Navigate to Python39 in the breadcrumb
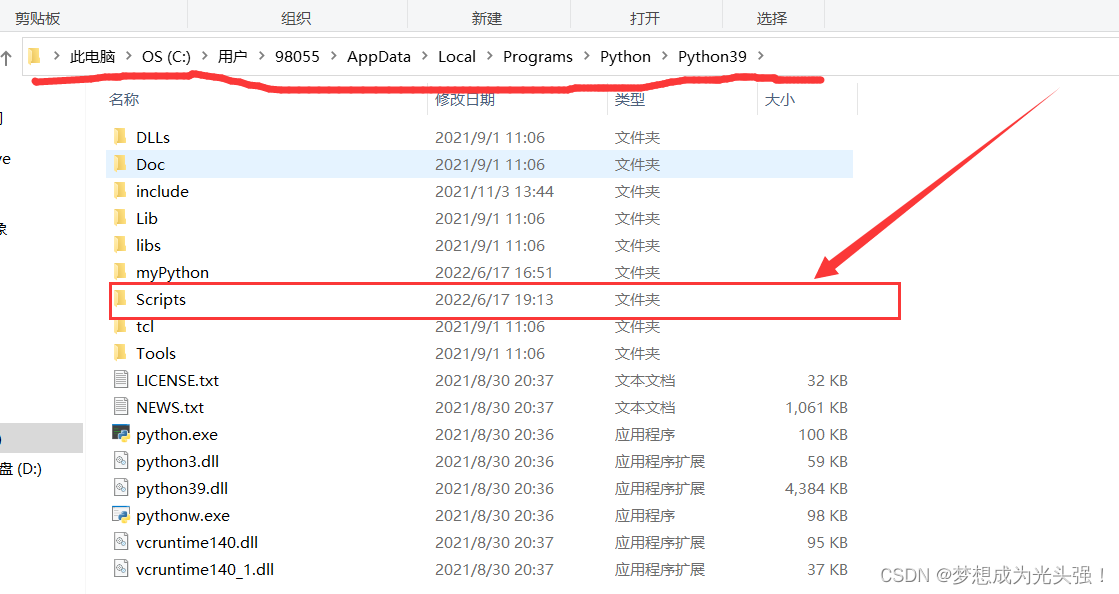The height and width of the screenshot is (594, 1119). pos(712,56)
